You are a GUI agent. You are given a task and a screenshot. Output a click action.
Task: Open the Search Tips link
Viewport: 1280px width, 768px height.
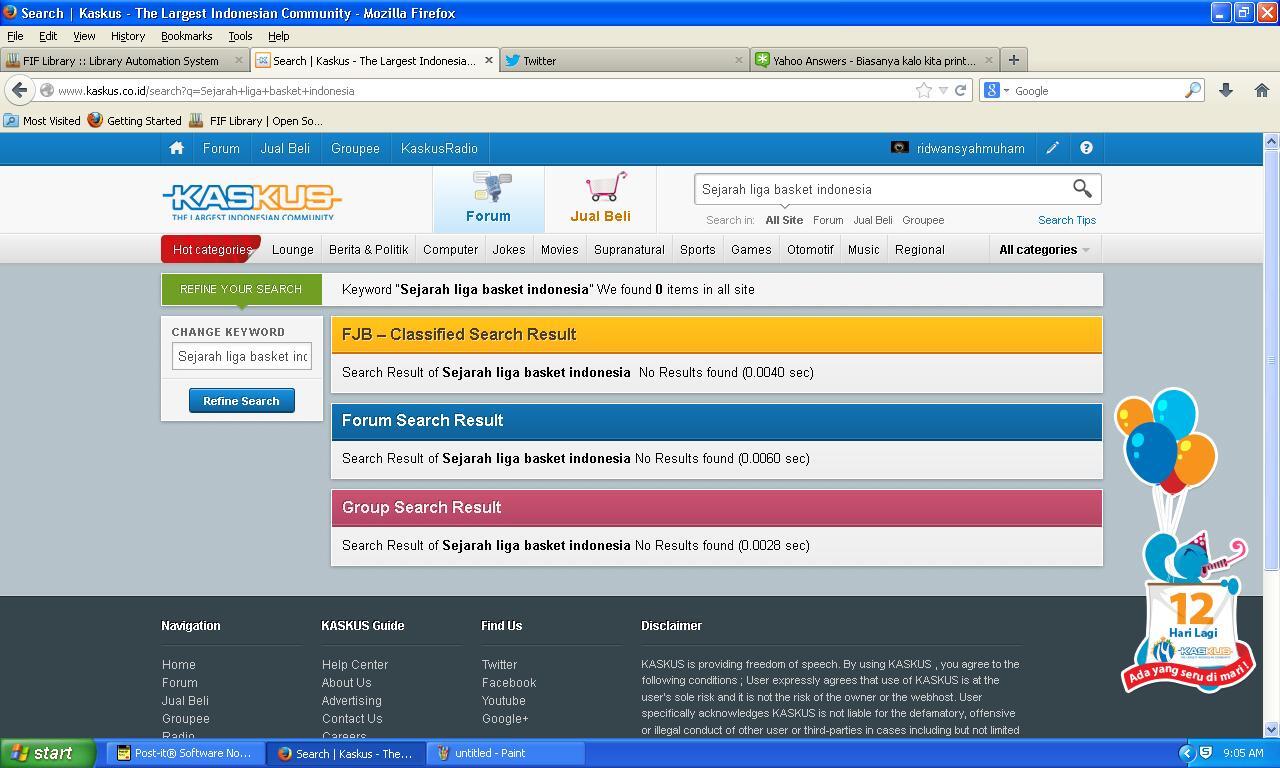point(1067,220)
